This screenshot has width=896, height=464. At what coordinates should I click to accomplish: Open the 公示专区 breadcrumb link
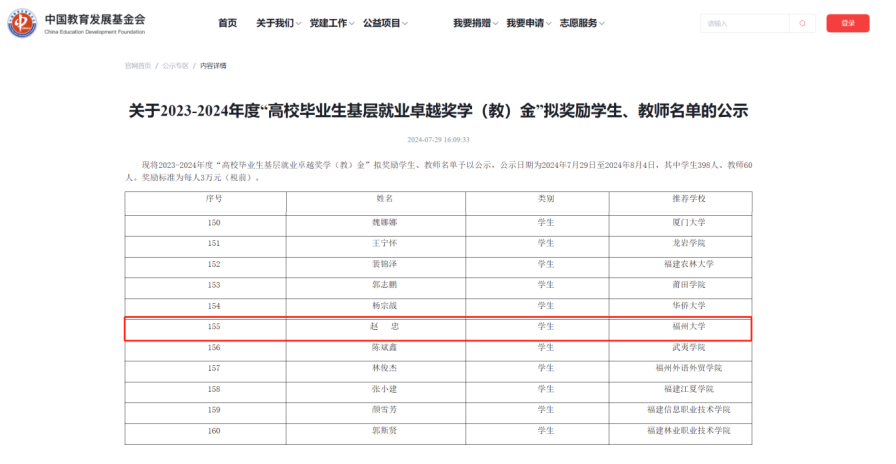coord(175,66)
